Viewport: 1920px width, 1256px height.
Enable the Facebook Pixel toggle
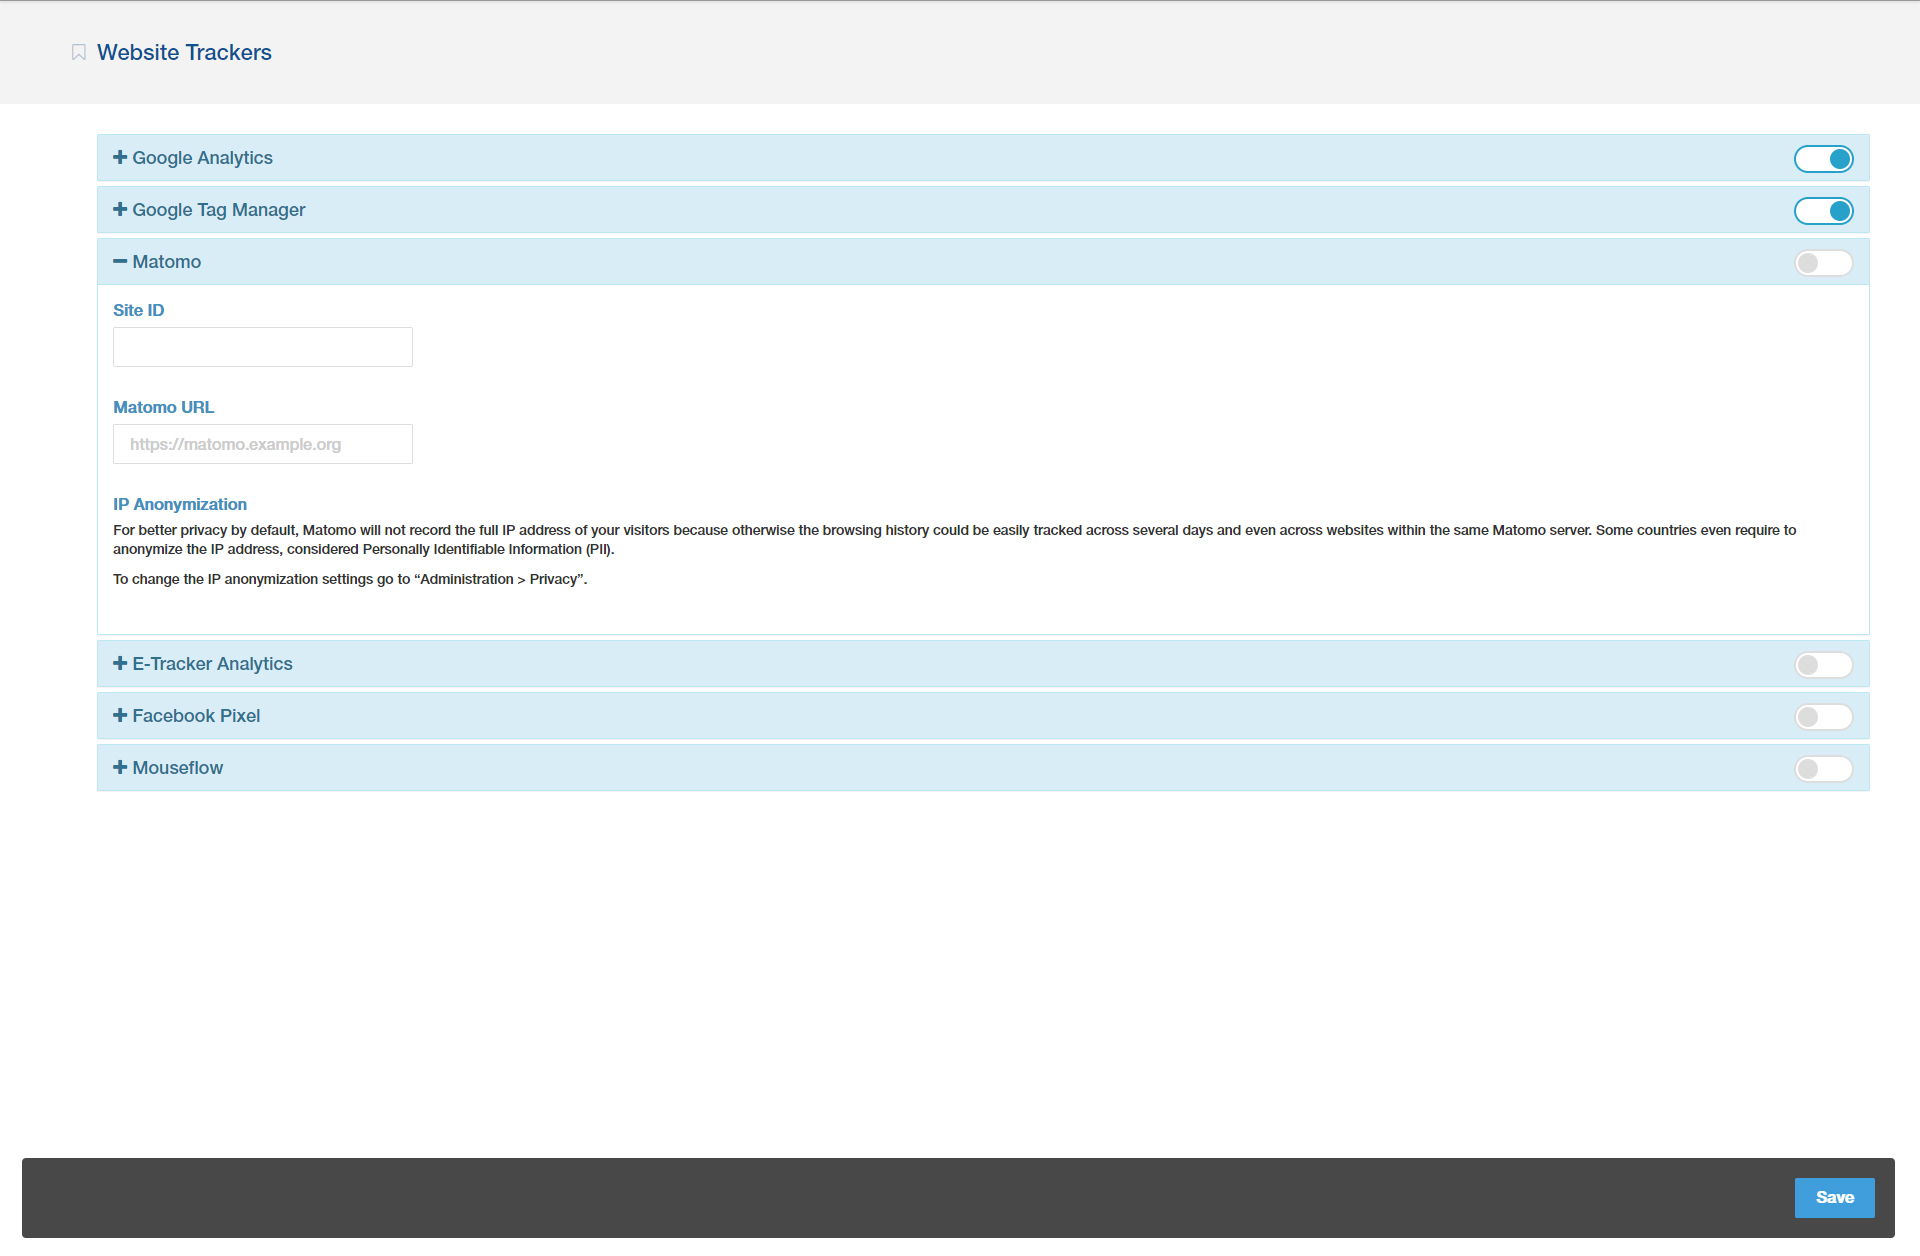[x=1822, y=717]
